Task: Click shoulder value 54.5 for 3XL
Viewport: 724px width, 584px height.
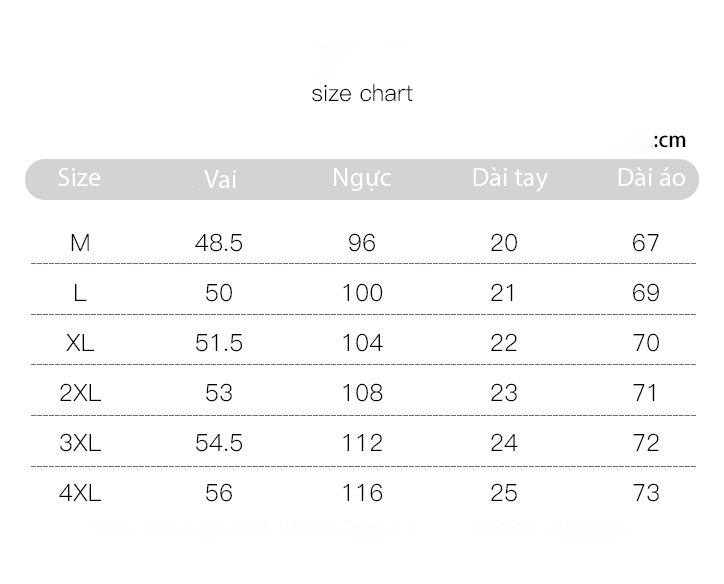Action: pyautogui.click(x=219, y=443)
